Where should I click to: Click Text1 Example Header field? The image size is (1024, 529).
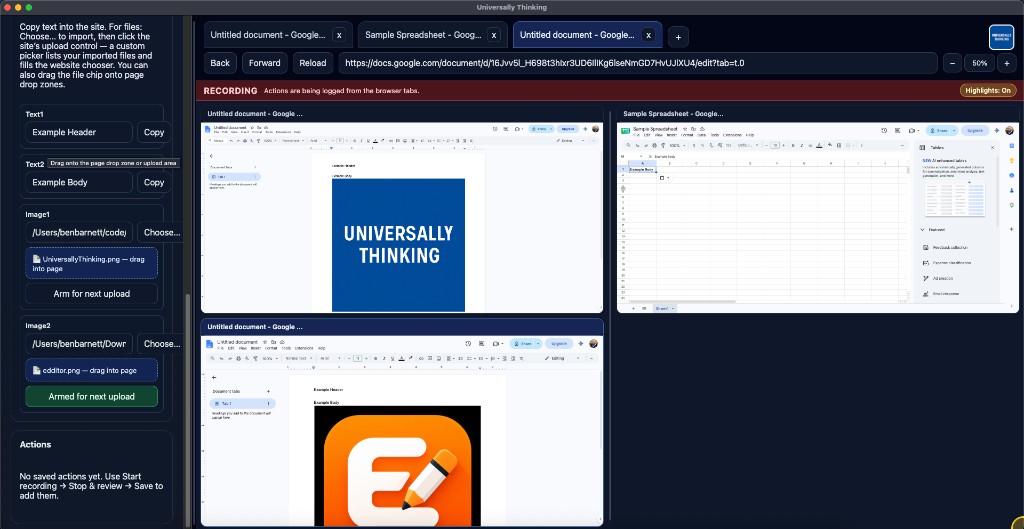(x=79, y=132)
